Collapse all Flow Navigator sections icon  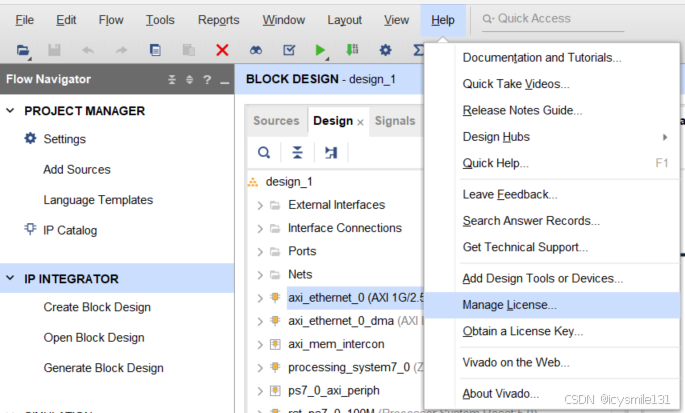tap(172, 80)
